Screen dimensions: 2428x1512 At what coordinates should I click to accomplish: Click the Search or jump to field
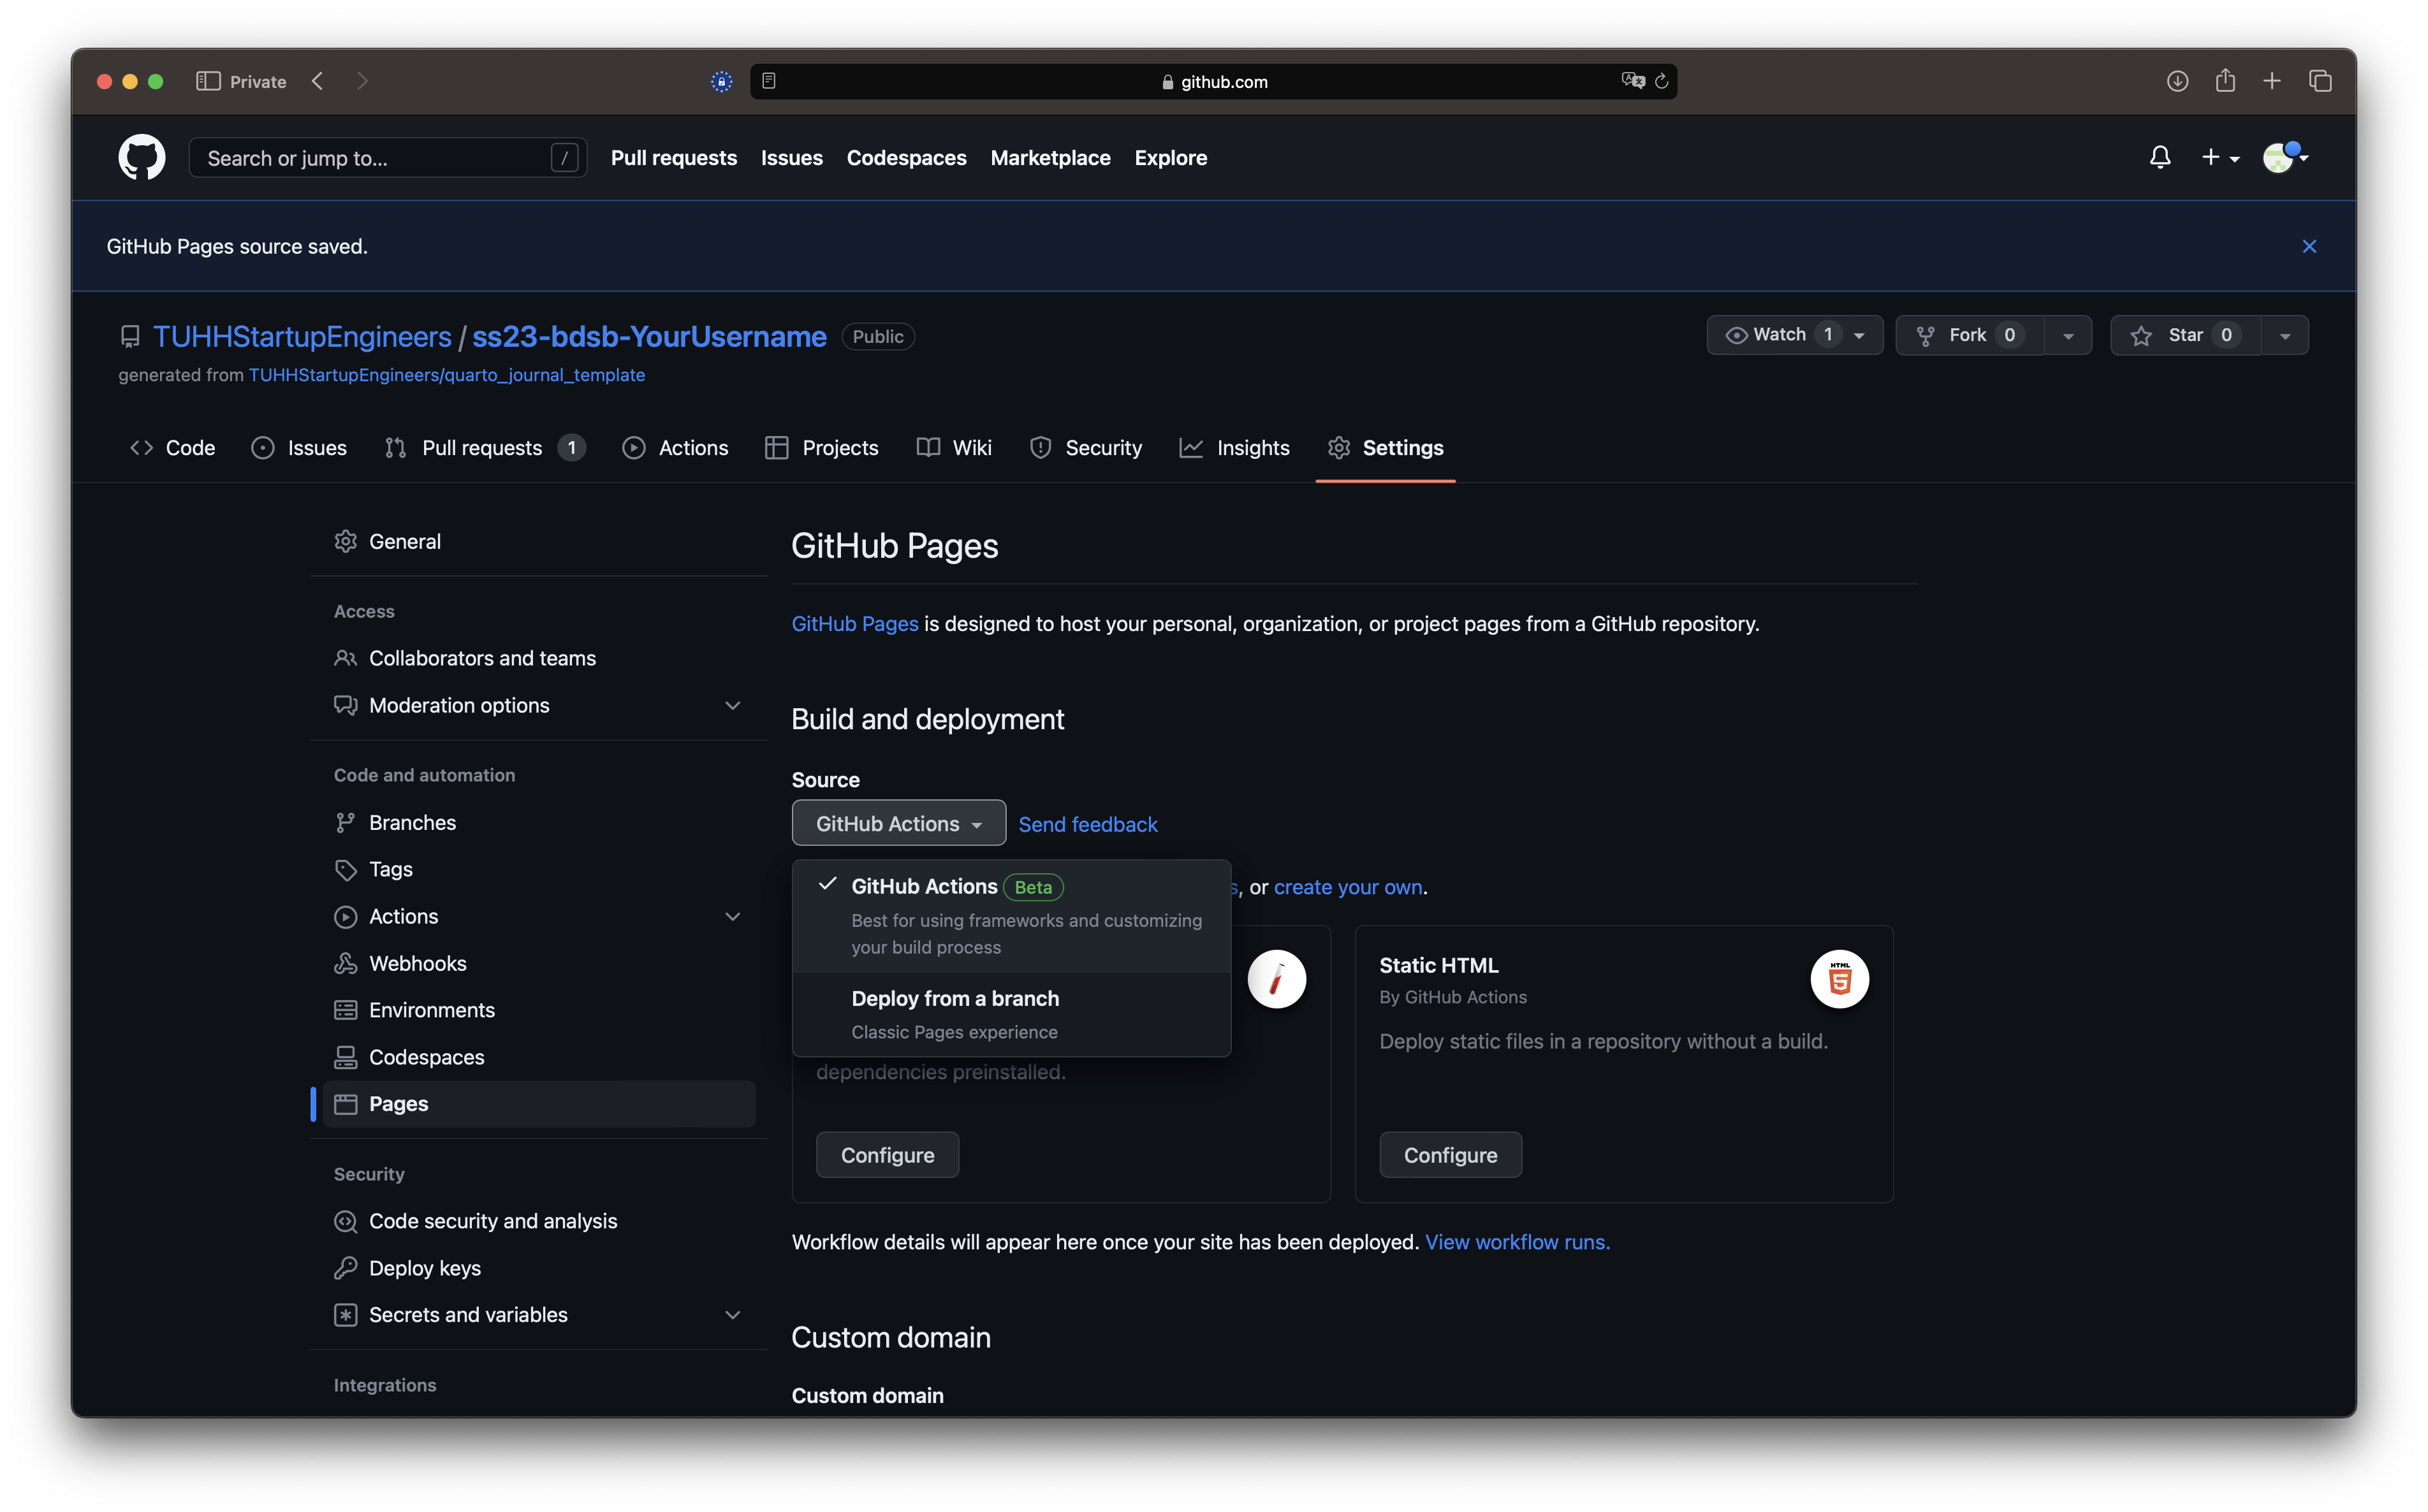[387, 157]
